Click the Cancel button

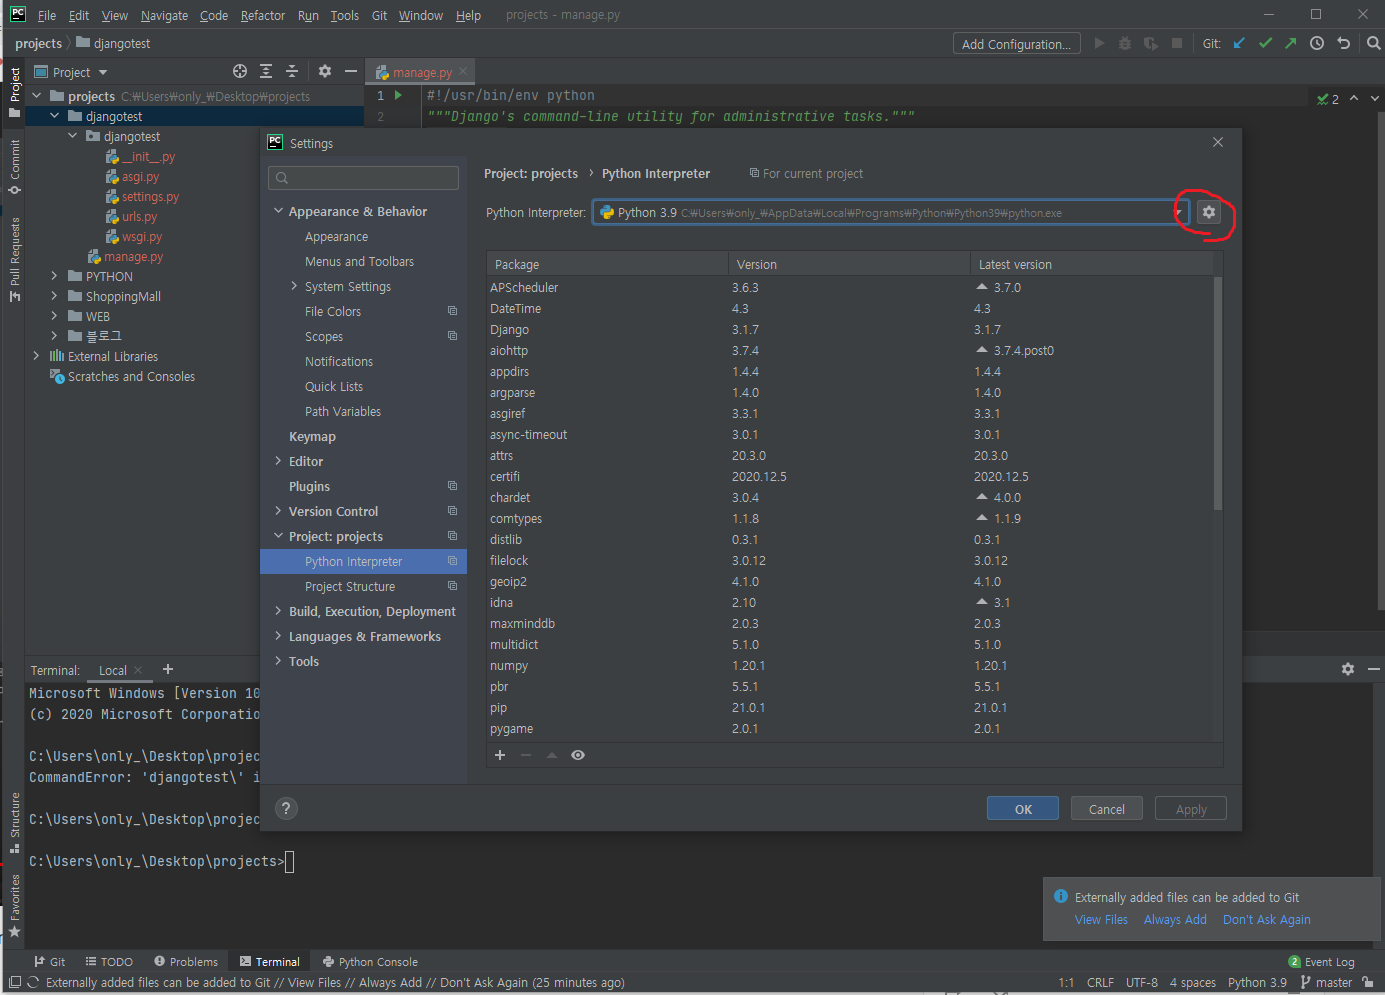point(1107,809)
